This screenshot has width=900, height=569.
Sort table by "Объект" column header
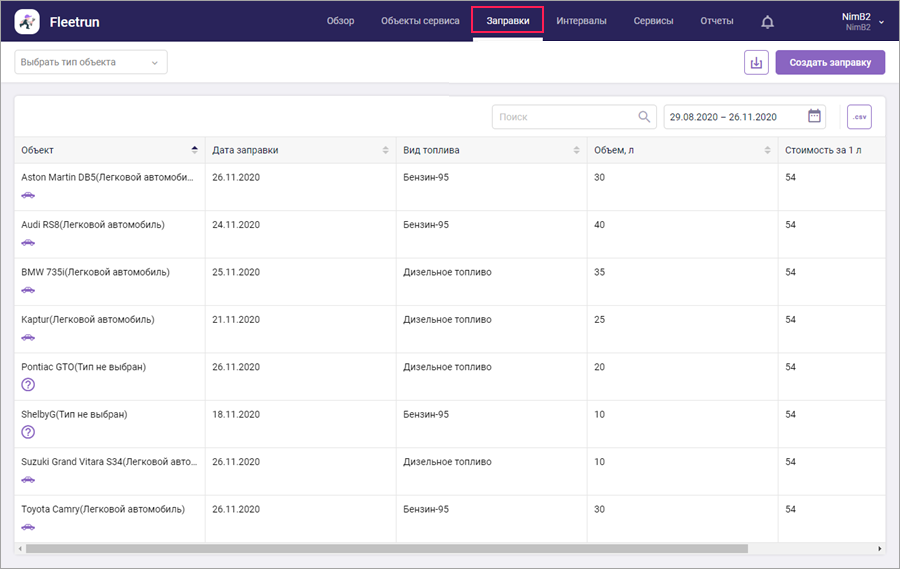[108, 150]
